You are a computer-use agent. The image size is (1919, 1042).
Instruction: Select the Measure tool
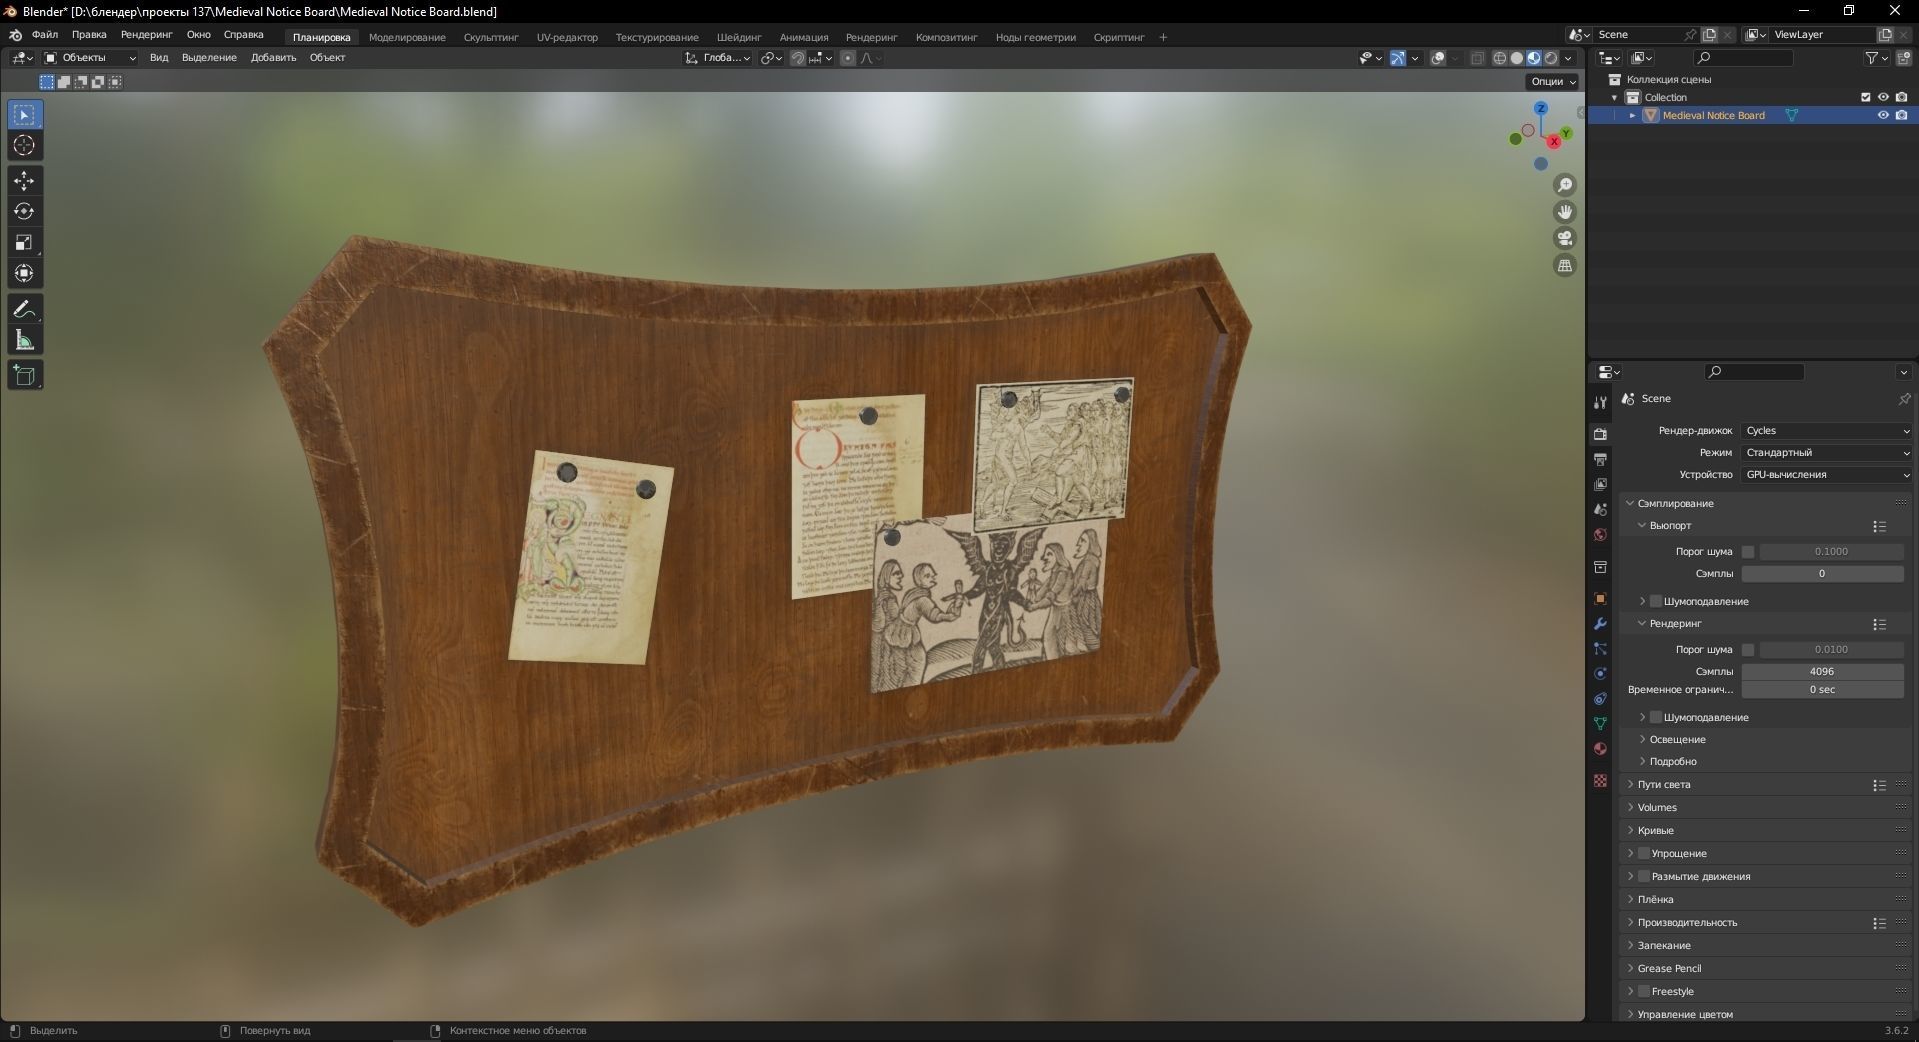click(24, 339)
